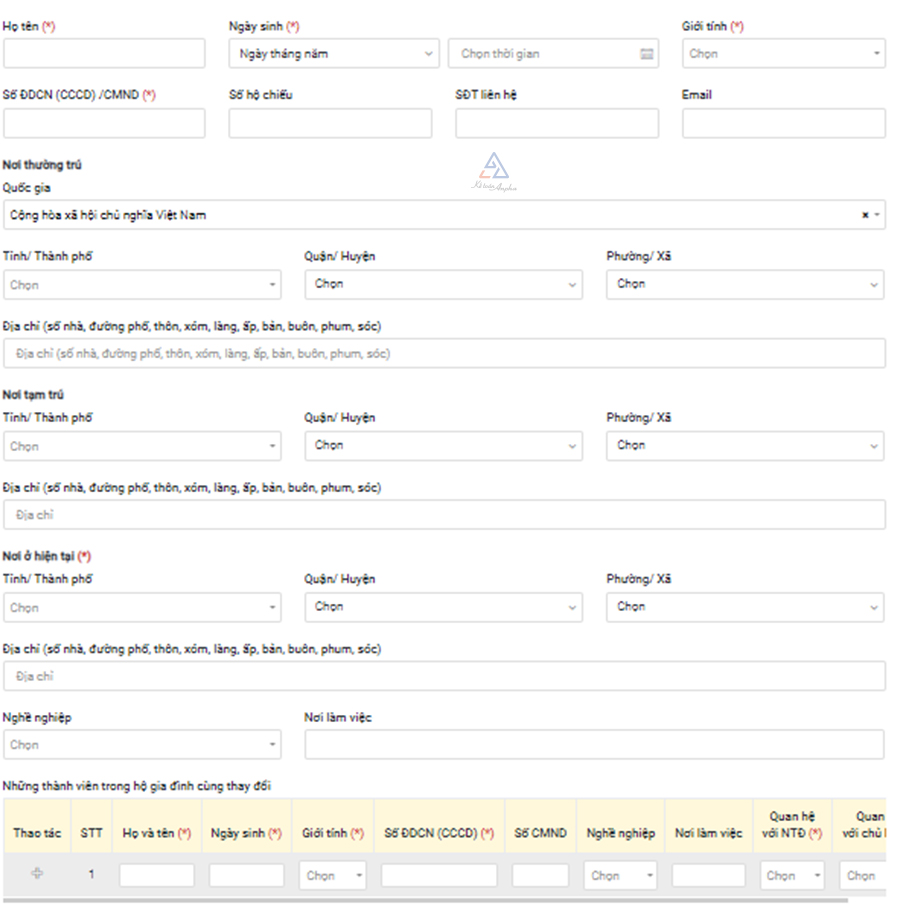The image size is (900, 907).
Task: Open Quận/Huyện dropdown under Nơi tạm trú
Action: pyautogui.click(x=443, y=446)
